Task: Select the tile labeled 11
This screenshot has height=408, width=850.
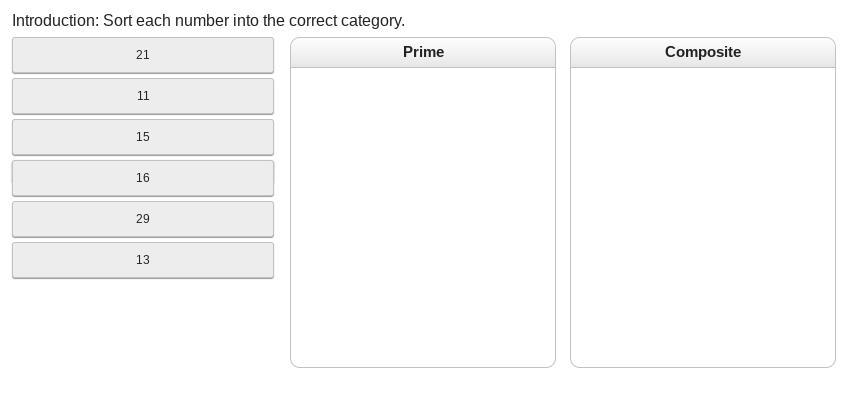Action: [143, 96]
